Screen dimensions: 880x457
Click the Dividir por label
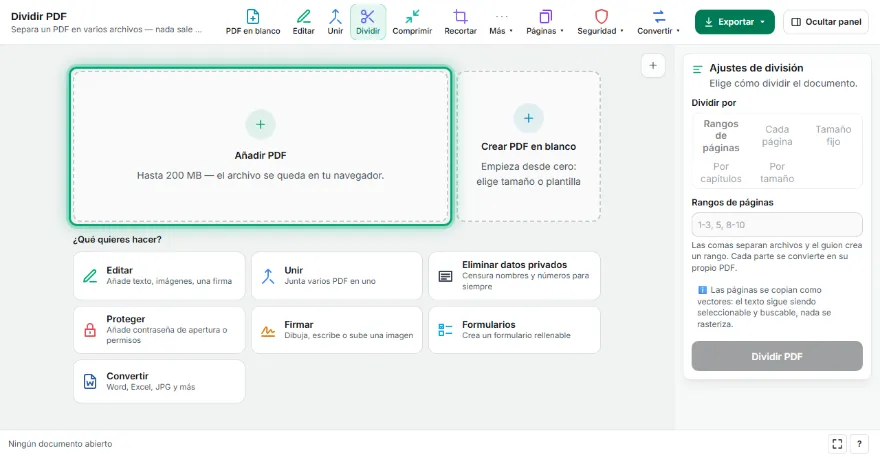(713, 103)
